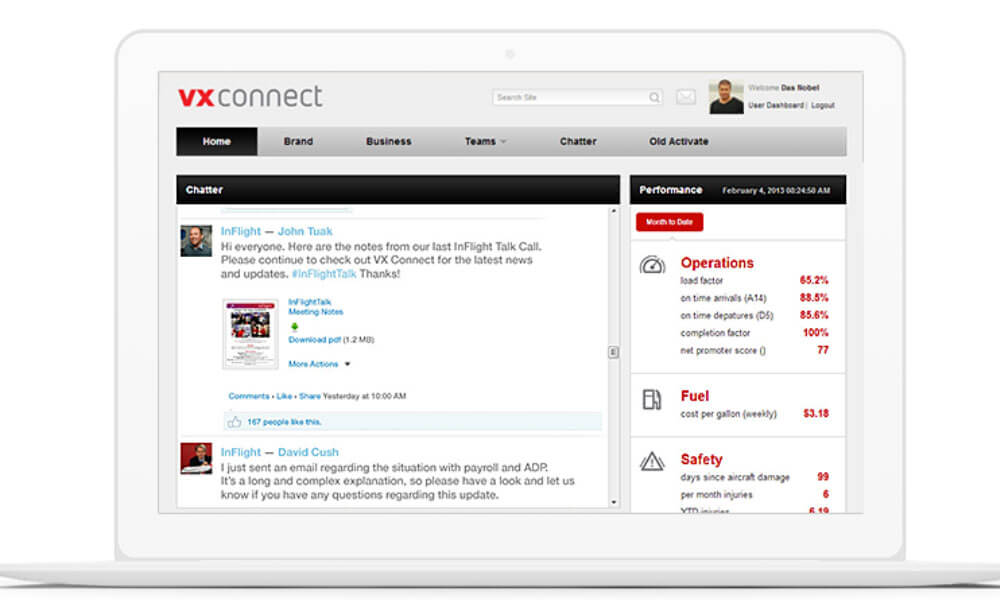The height and width of the screenshot is (600, 1000).
Task: Open the Old Activate tab
Action: click(x=679, y=142)
